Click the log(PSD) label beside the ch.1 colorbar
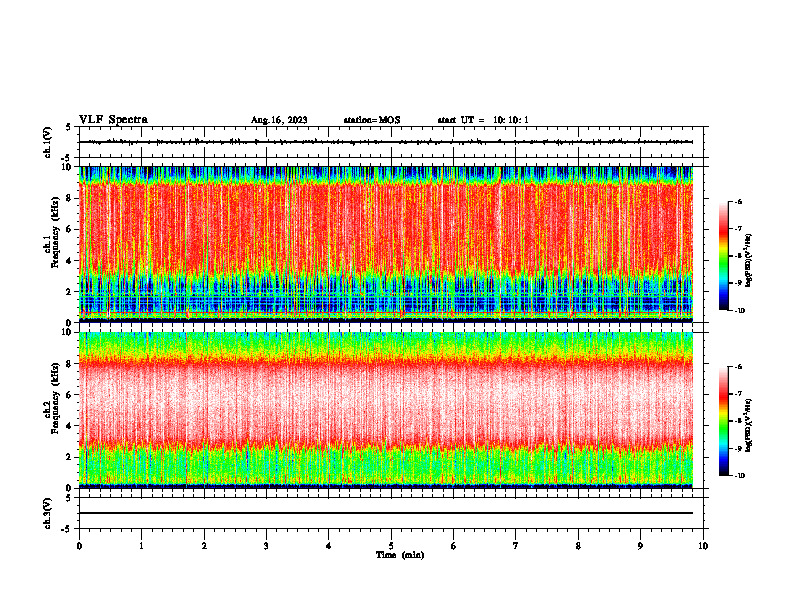 [749, 260]
